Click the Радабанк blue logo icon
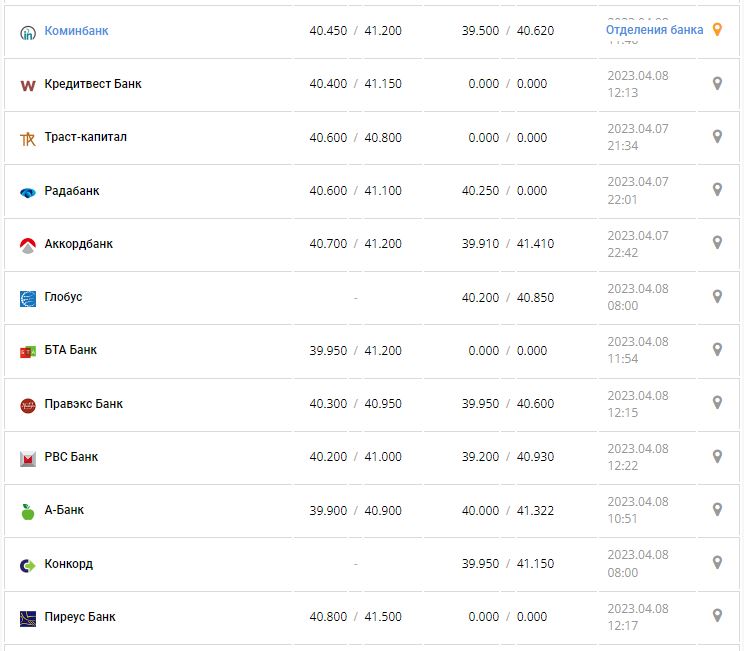The height and width of the screenshot is (651, 744). tap(28, 192)
